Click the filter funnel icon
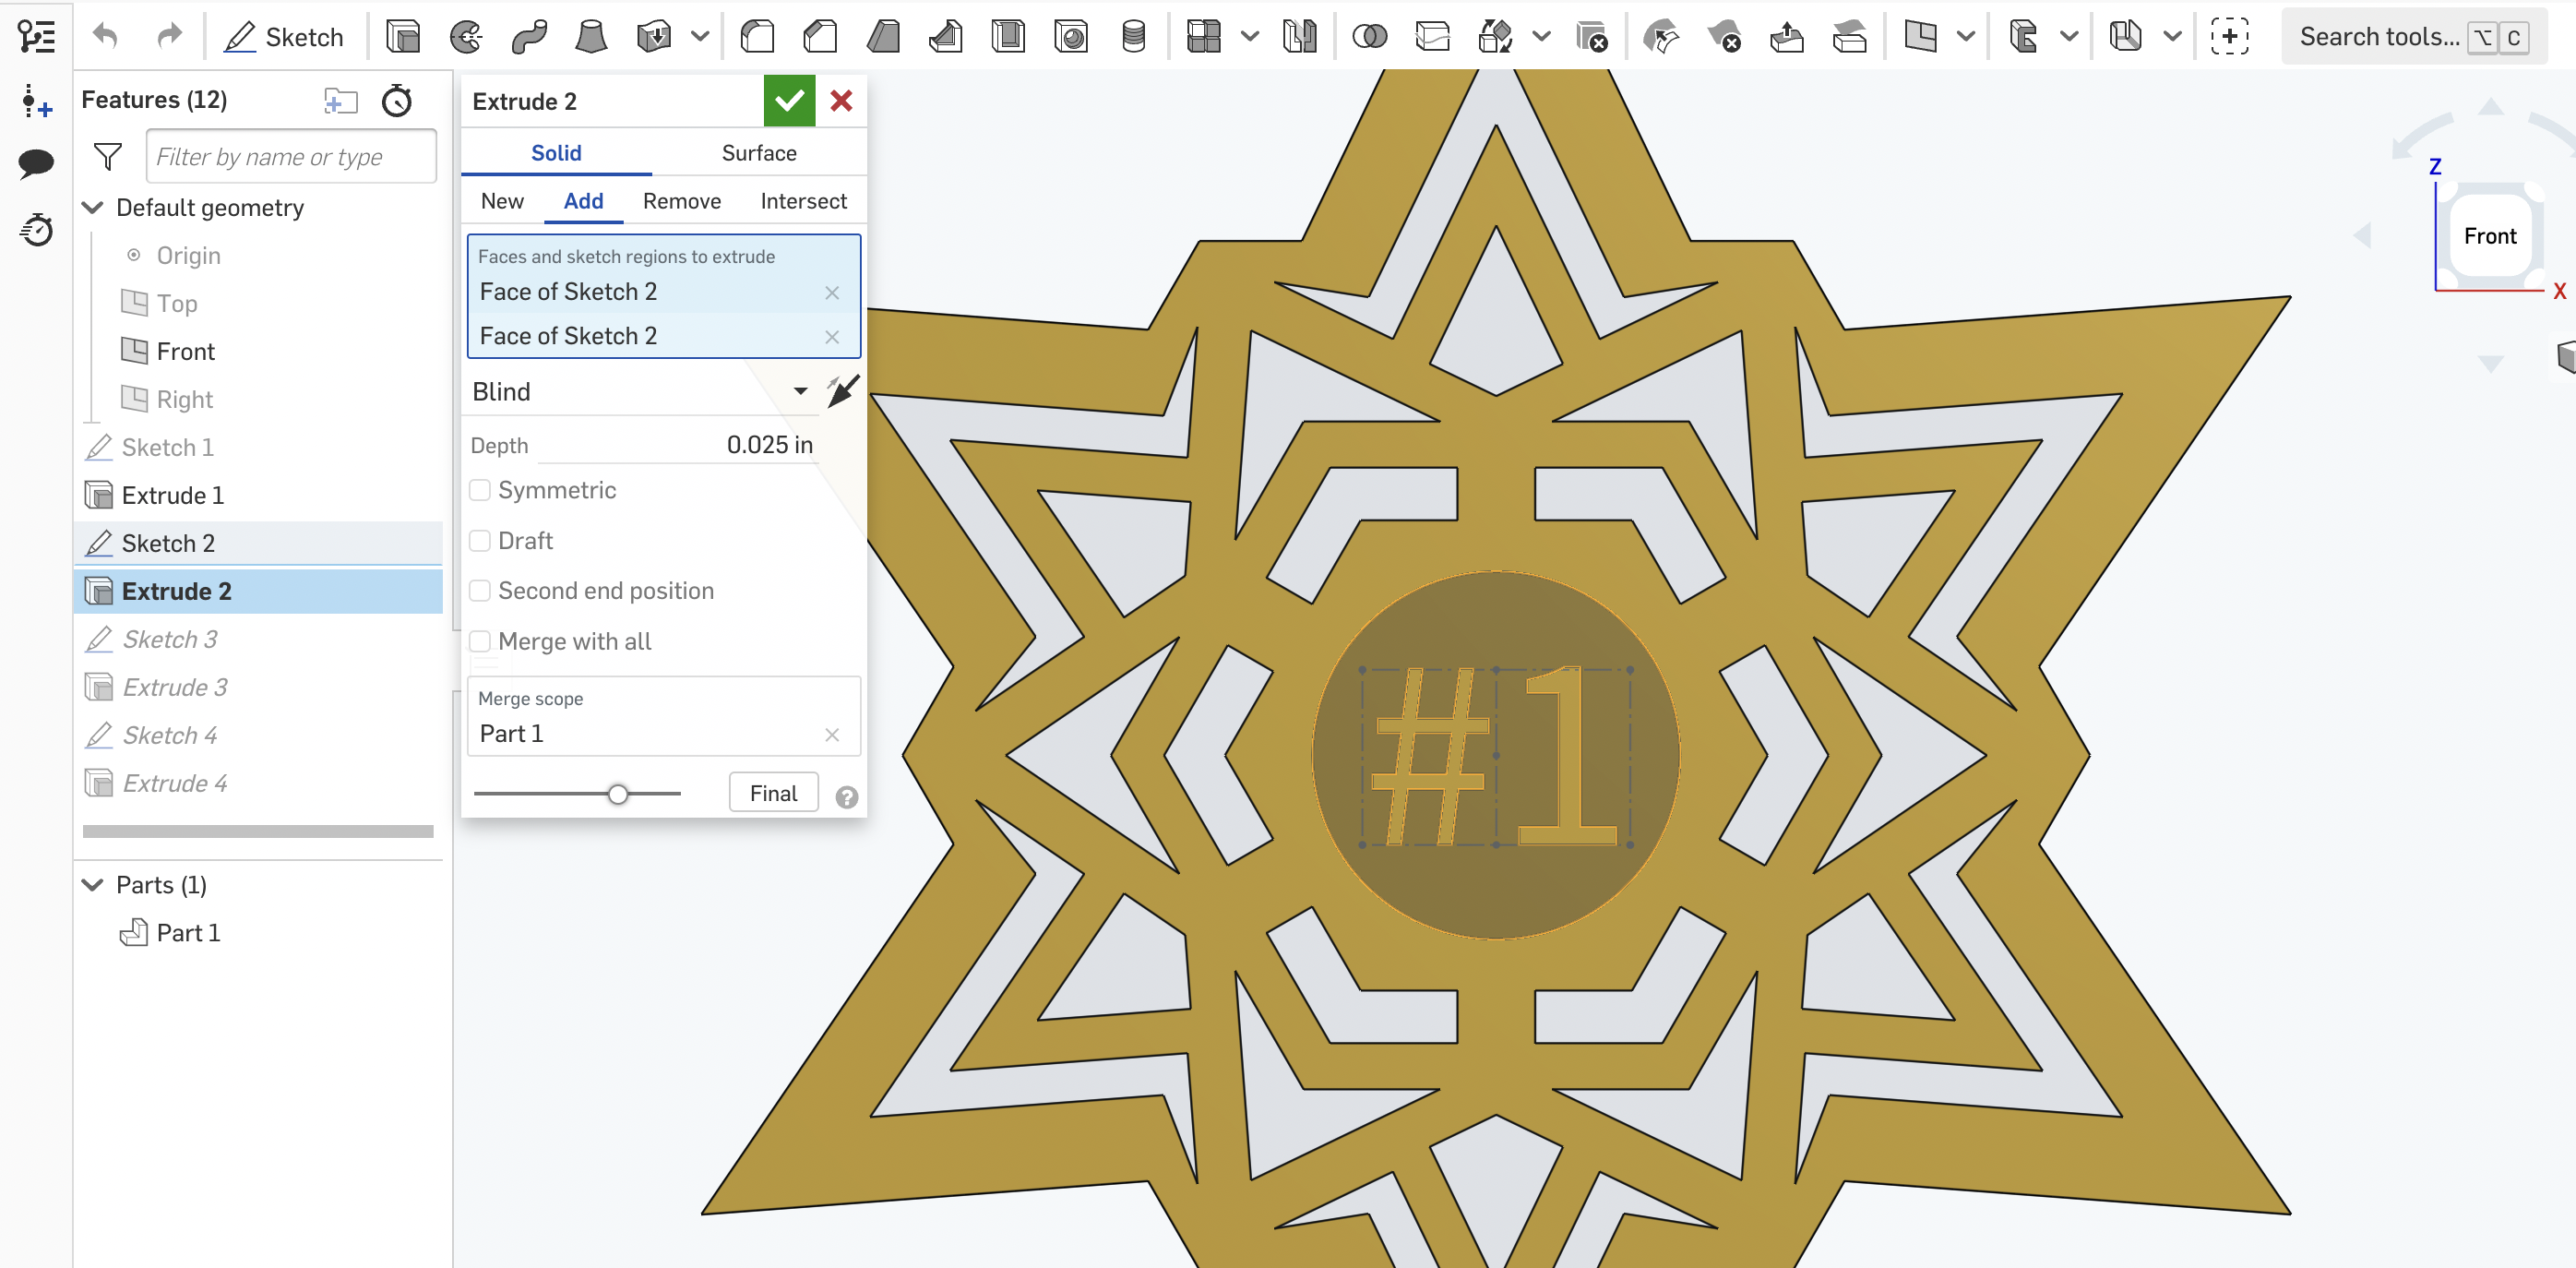The height and width of the screenshot is (1268, 2576). click(108, 156)
